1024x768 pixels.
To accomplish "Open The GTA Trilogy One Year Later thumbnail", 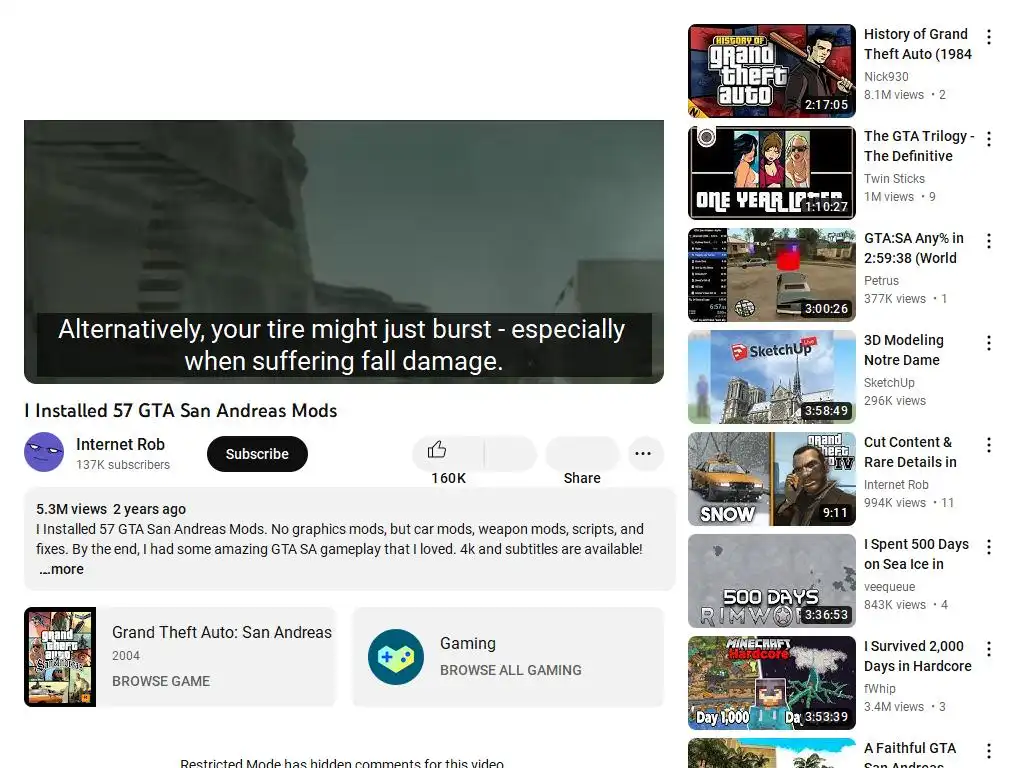I will click(x=772, y=173).
